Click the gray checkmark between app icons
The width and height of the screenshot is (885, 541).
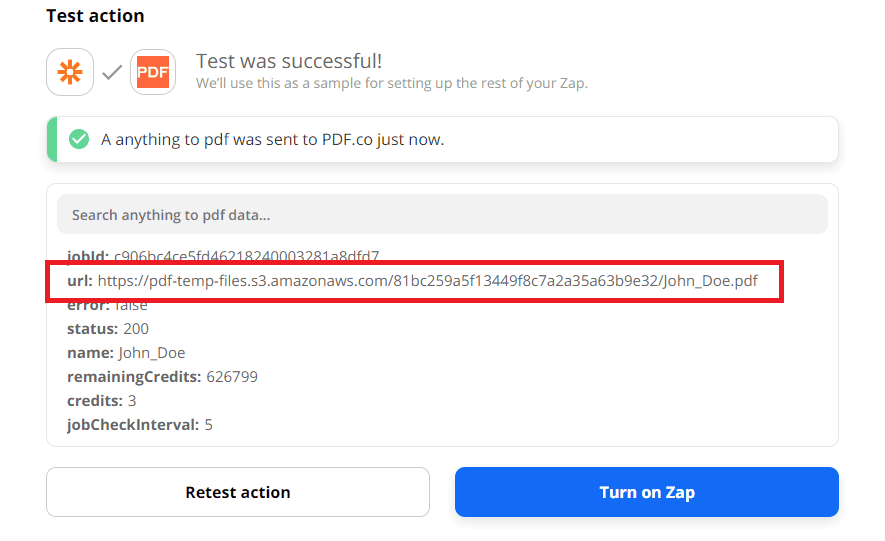[x=112, y=73]
